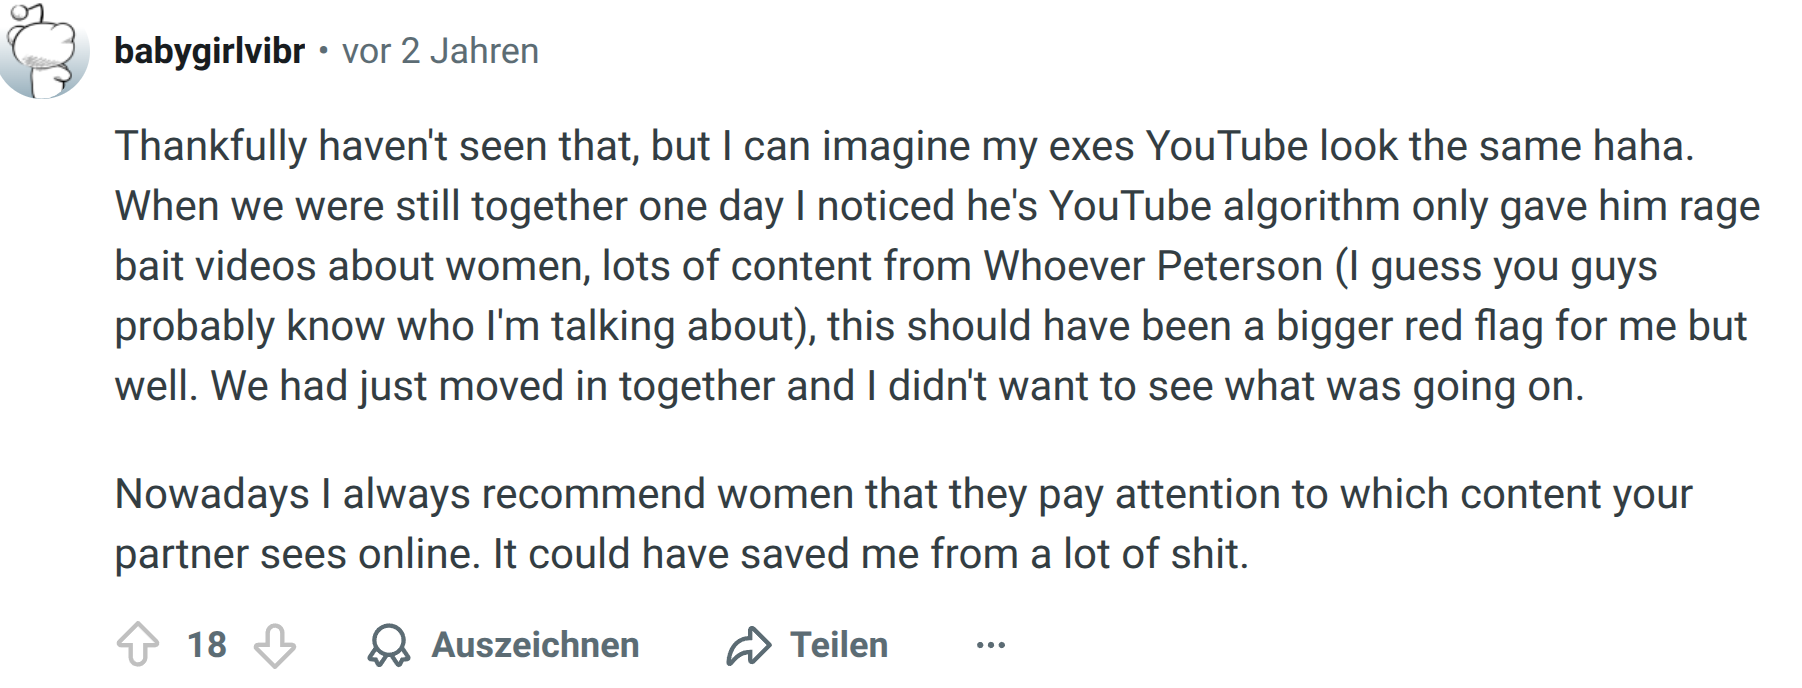The width and height of the screenshot is (1802, 688).
Task: Open babygirlvibr's profile avatar
Action: [x=46, y=52]
